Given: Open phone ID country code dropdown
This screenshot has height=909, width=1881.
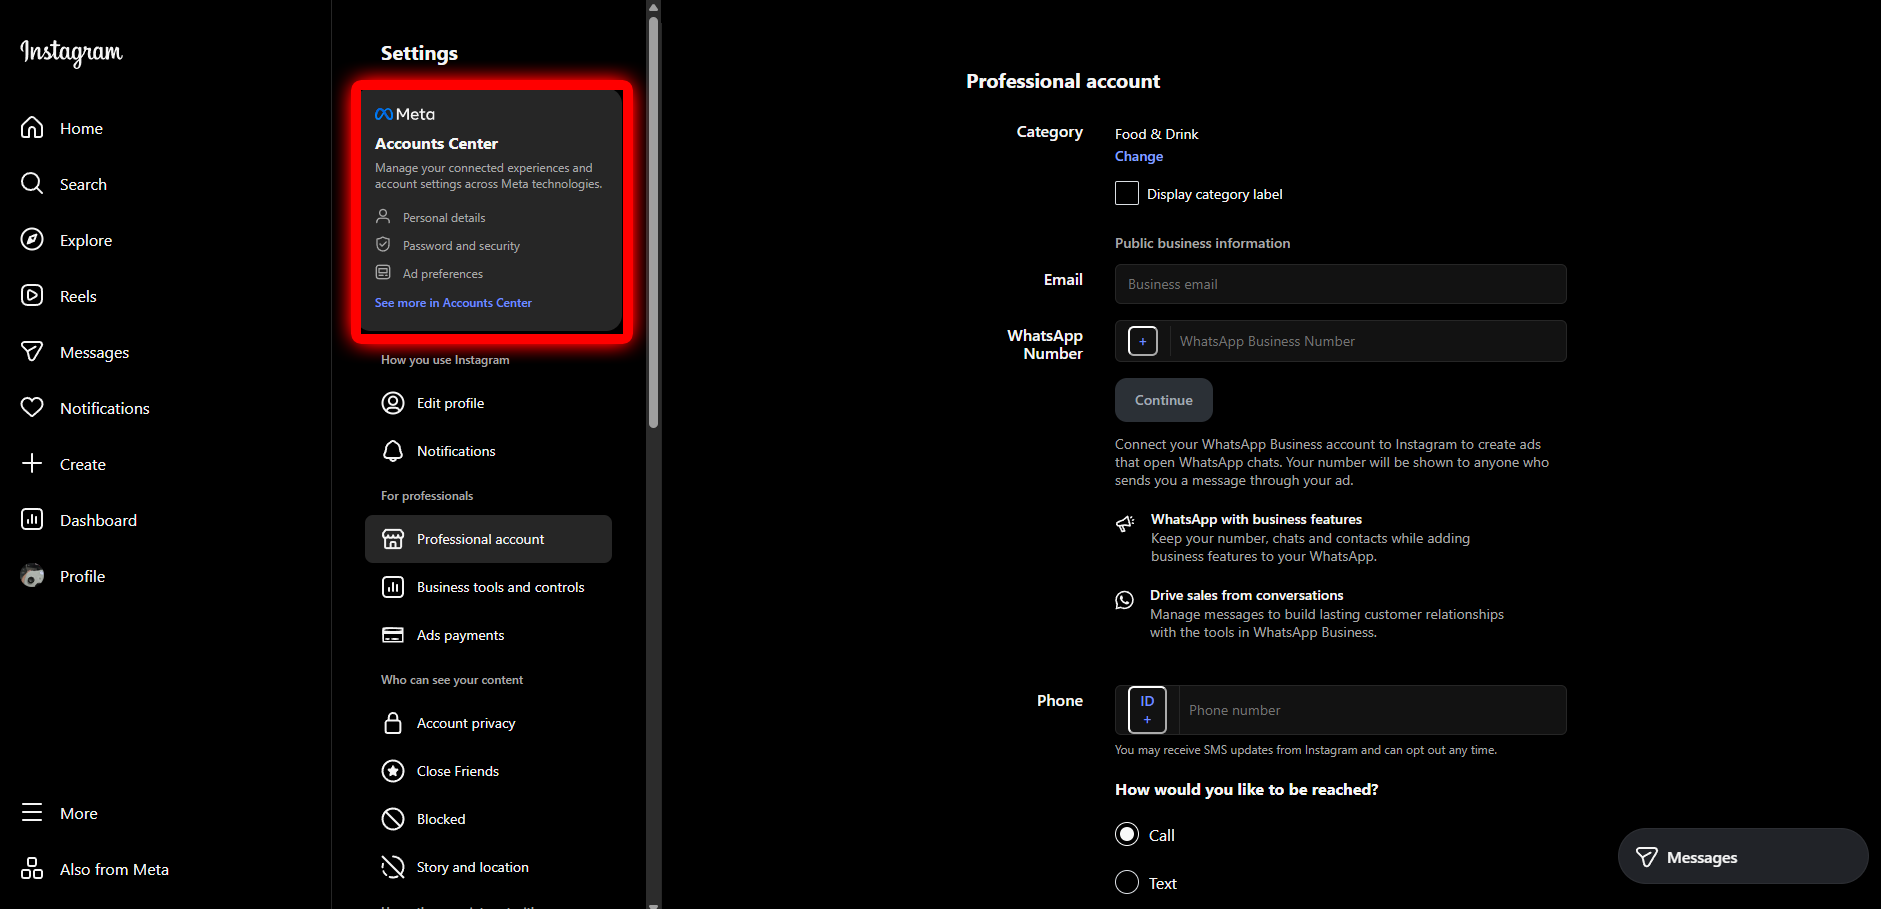Looking at the screenshot, I should coord(1147,710).
